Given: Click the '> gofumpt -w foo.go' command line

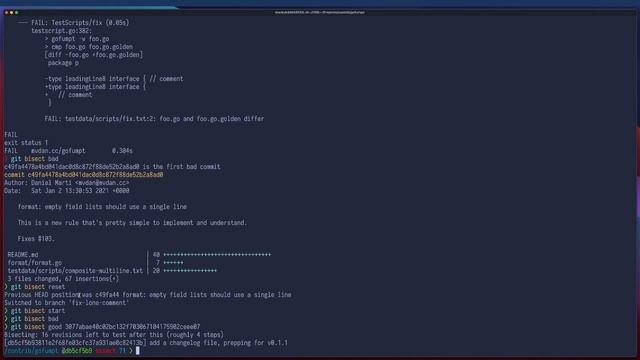Looking at the screenshot, I should [77, 39].
